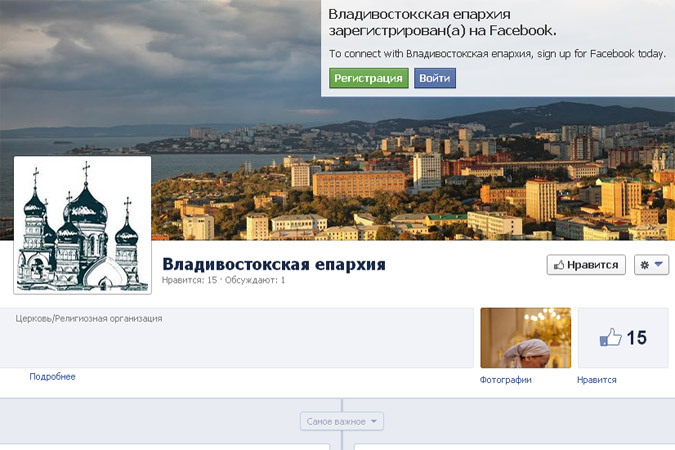Image resolution: width=675 pixels, height=450 pixels.
Task: Open the Нравится link under the likes box
Action: [596, 380]
